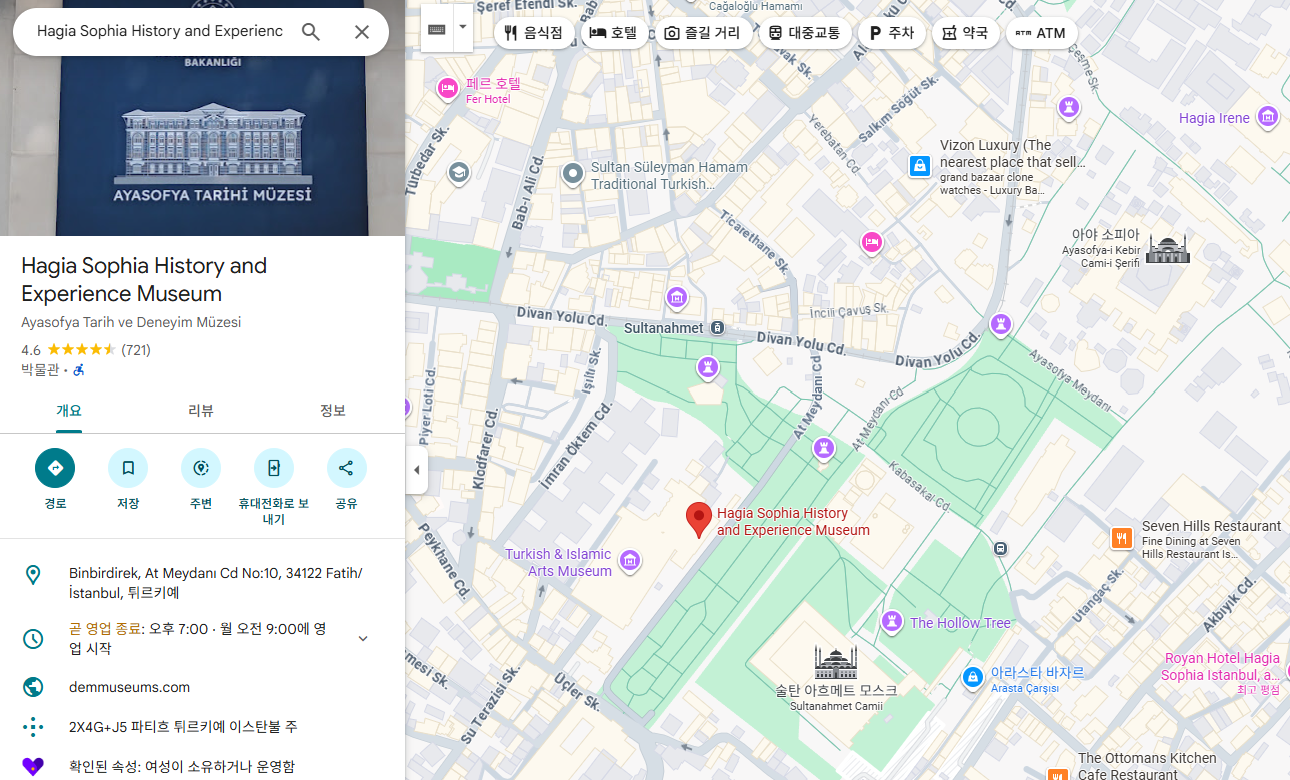Click the search magnifier icon
The image size is (1290, 780).
[x=311, y=32]
